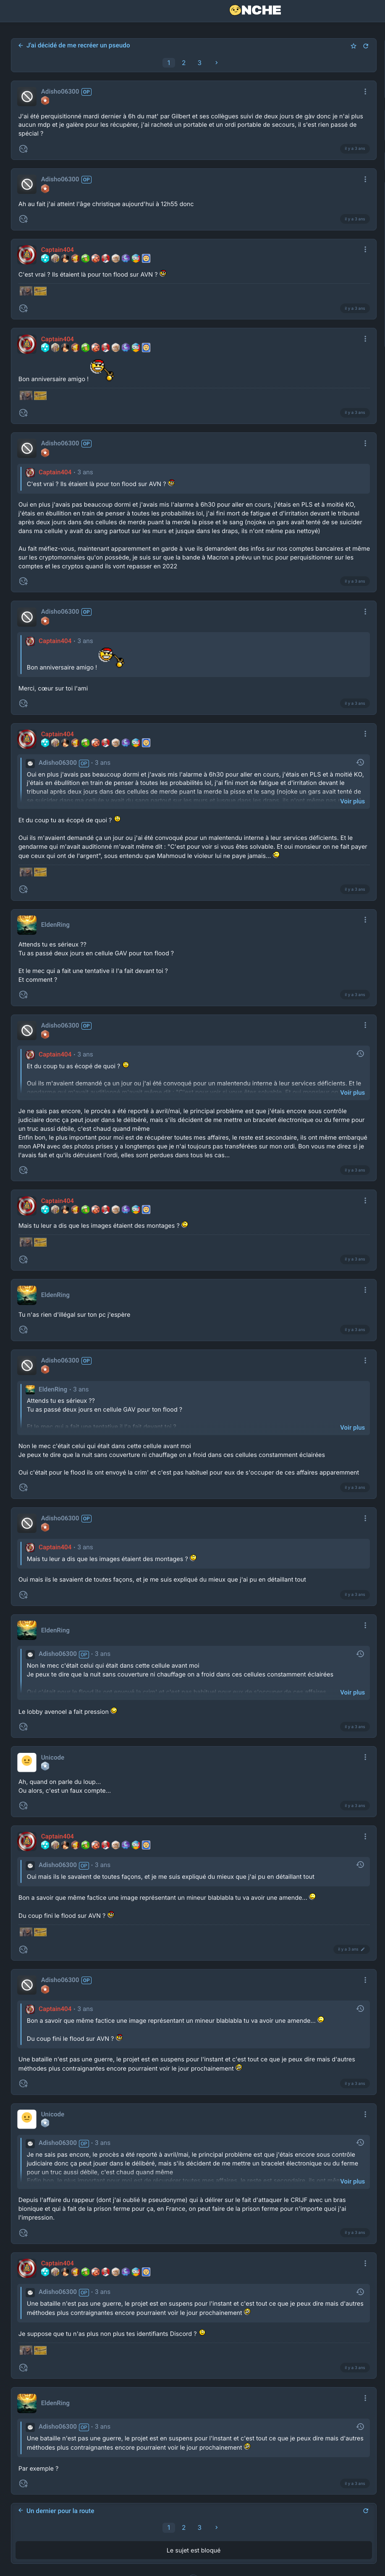Go to page 2 in the top pagination

tap(183, 63)
